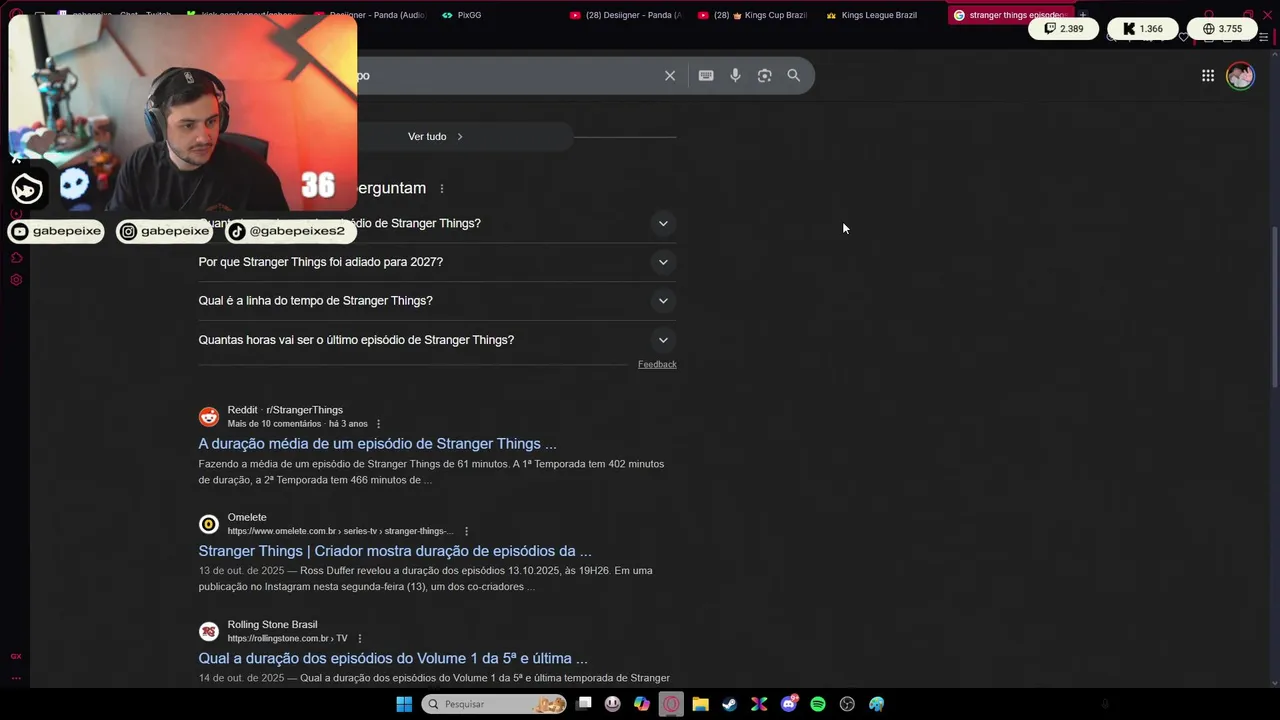The width and height of the screenshot is (1280, 720).
Task: Click 'r/StrangerThings' source label
Action: tap(304, 410)
